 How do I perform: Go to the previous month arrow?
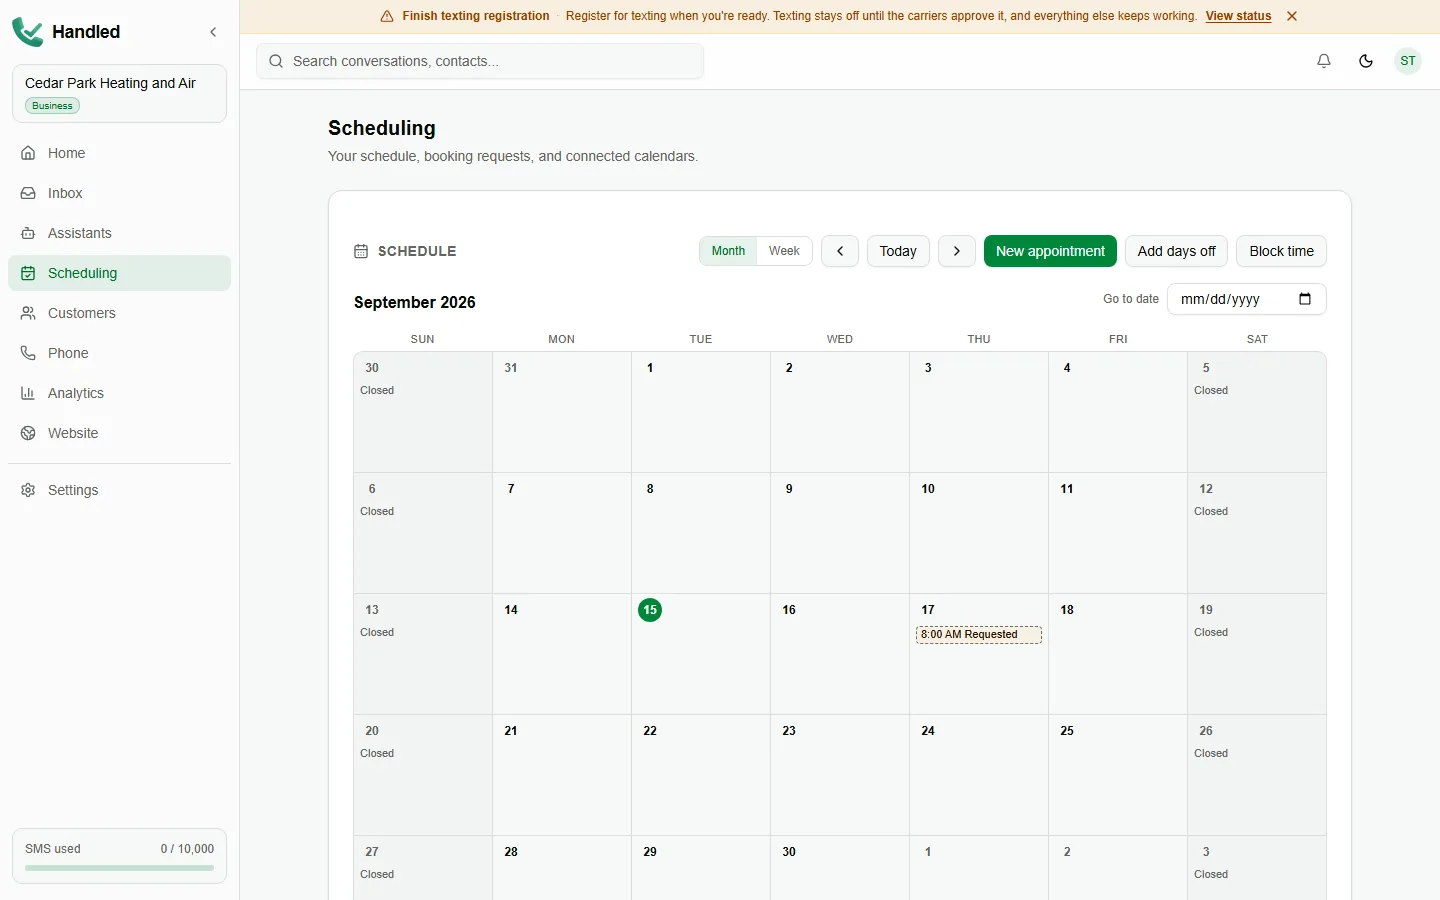[840, 251]
